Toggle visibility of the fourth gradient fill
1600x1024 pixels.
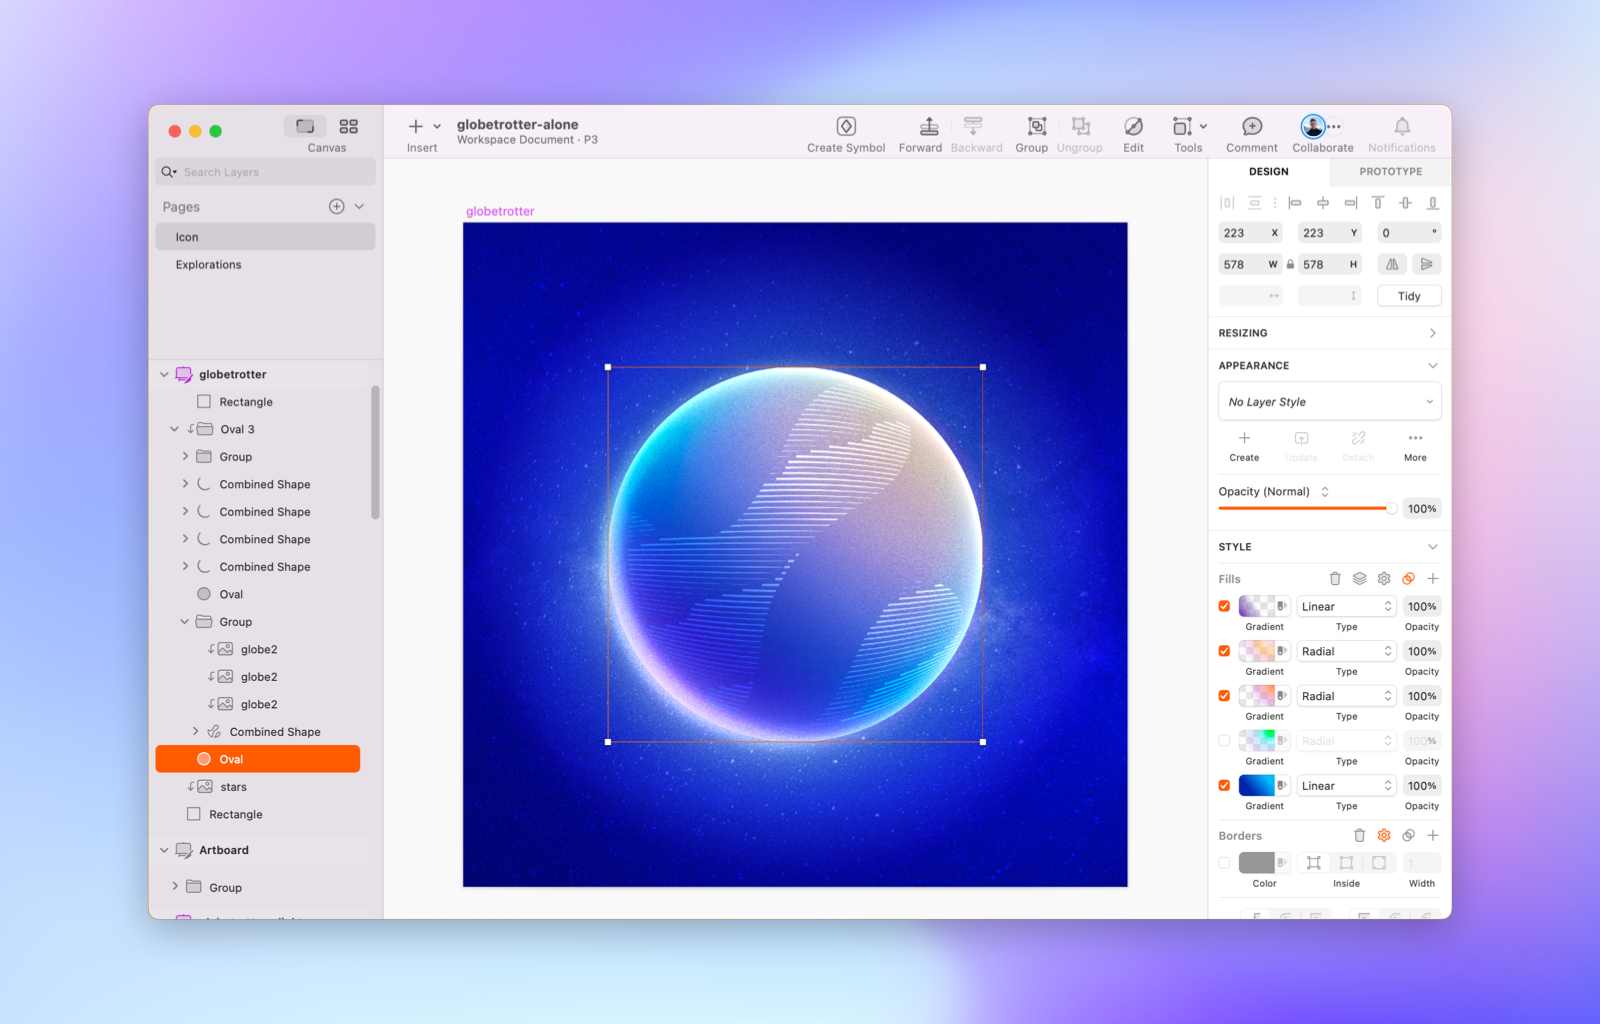pos(1224,740)
